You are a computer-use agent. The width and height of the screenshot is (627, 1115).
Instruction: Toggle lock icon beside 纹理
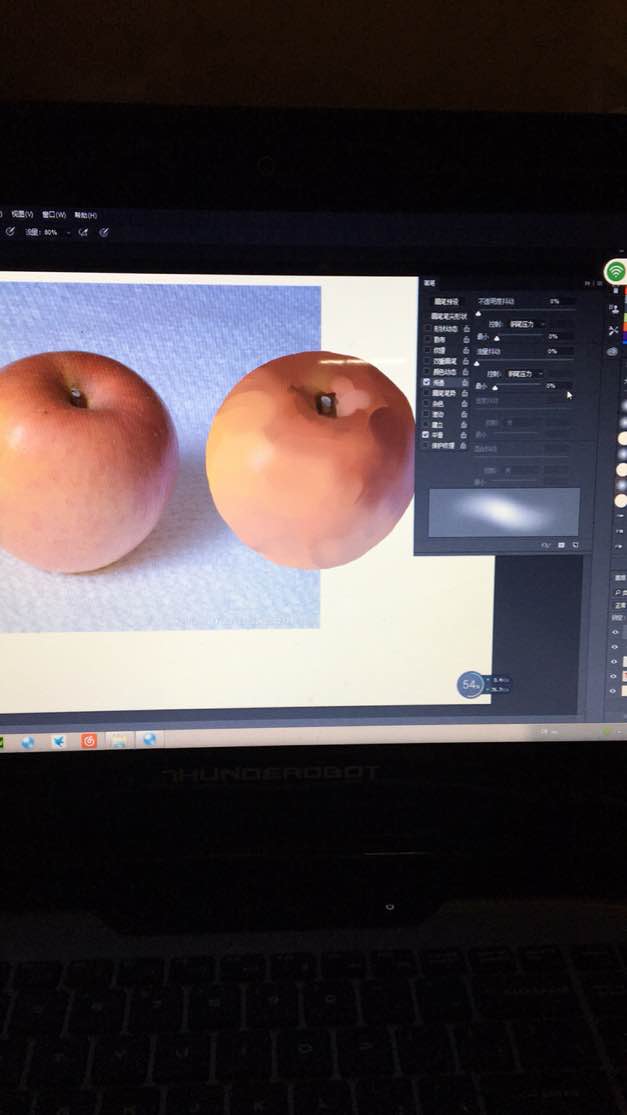466,350
